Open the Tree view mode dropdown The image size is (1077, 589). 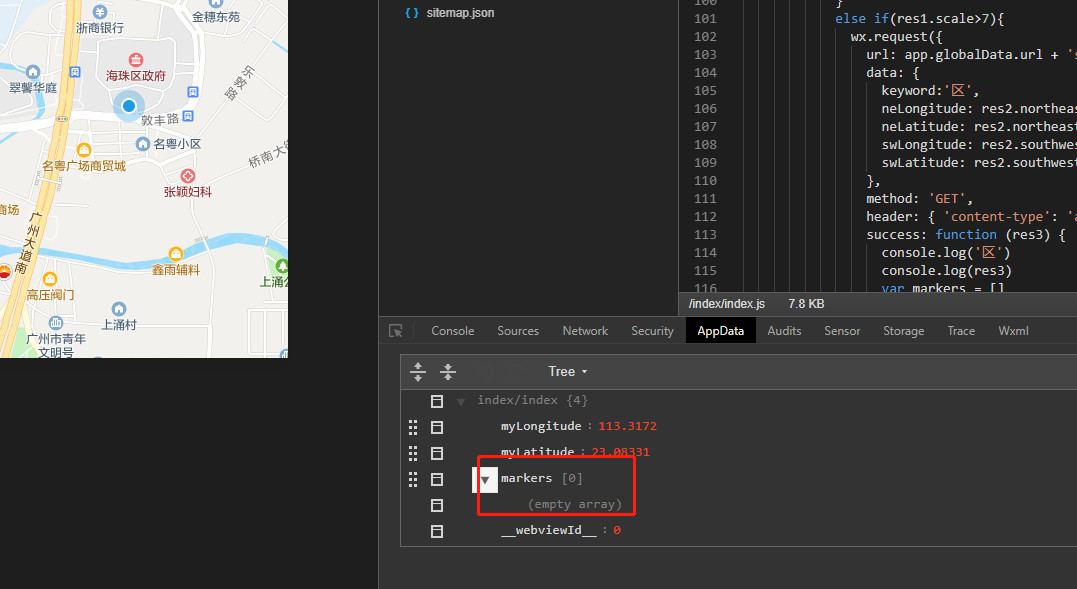(x=567, y=372)
